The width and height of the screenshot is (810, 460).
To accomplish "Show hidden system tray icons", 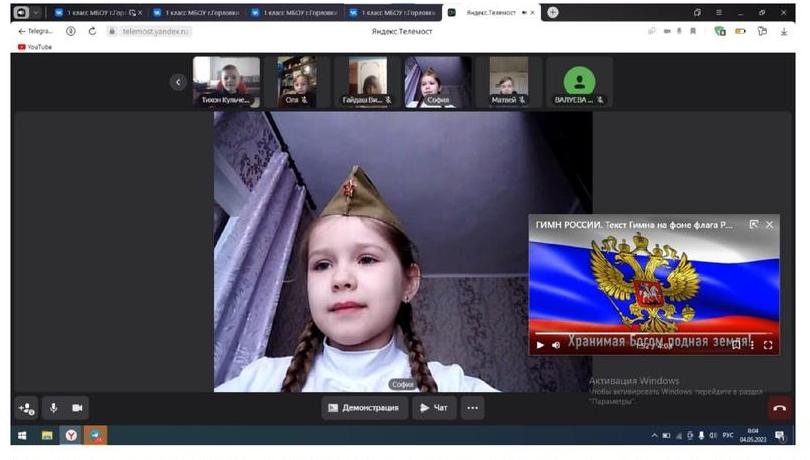I will coord(655,436).
